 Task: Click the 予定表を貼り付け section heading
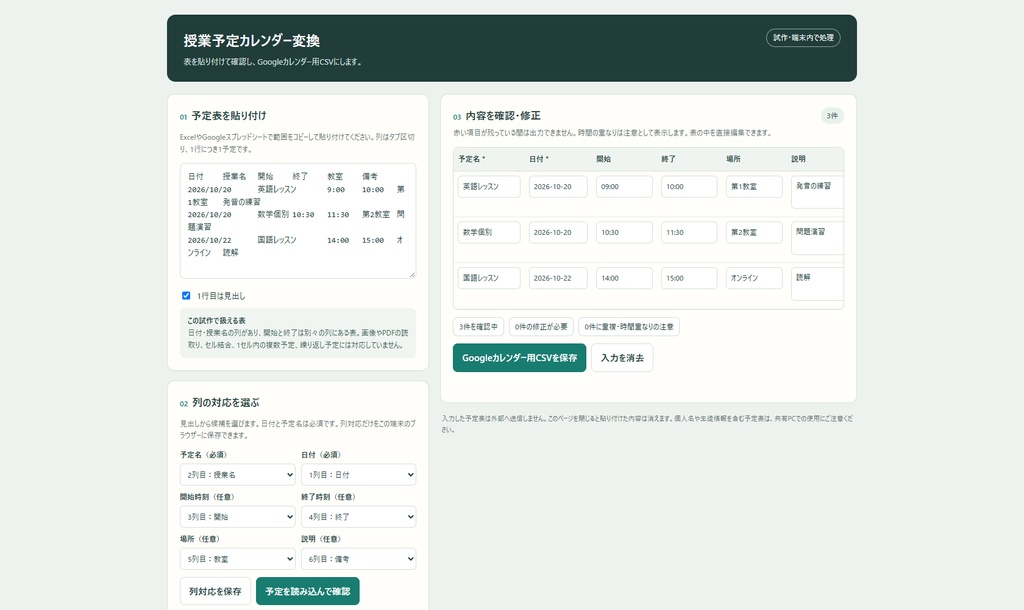pos(229,116)
